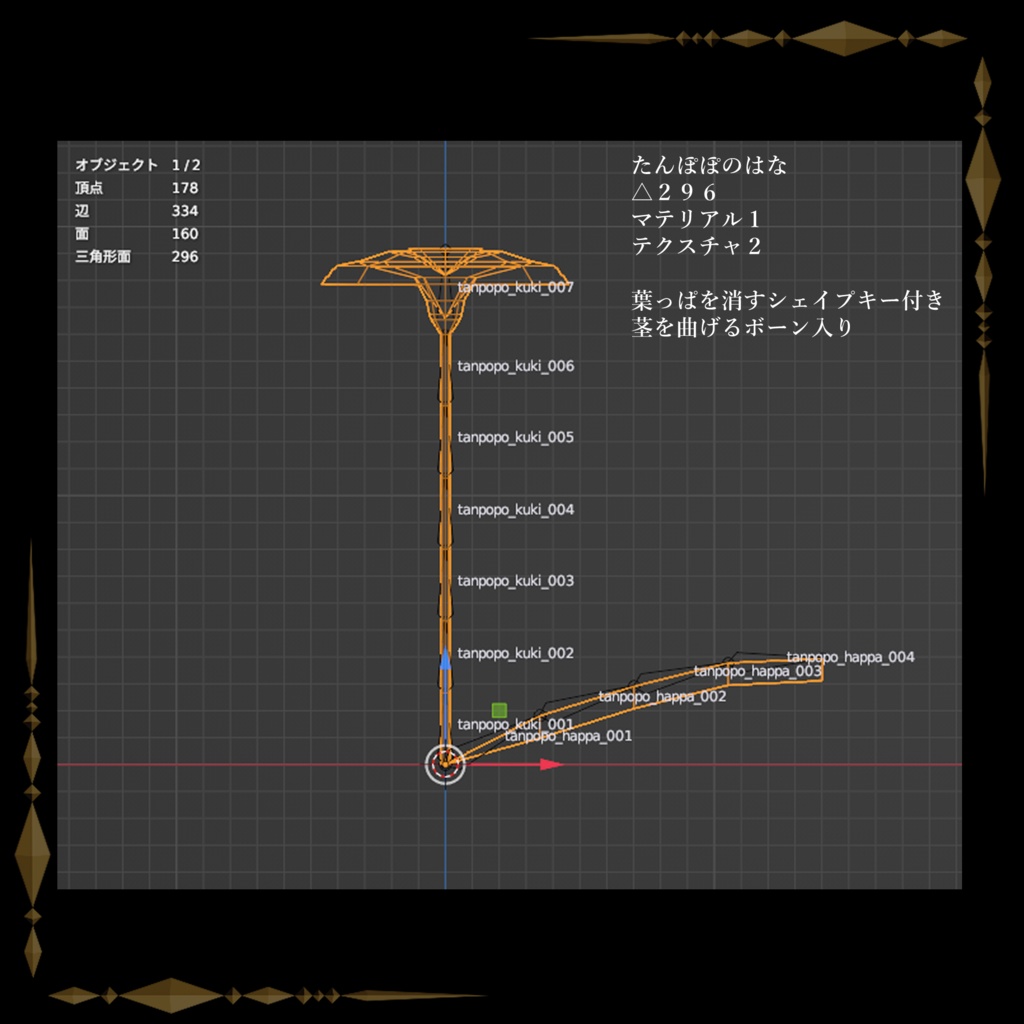1024x1024 pixels.
Task: Select the leaf bone tanpopo_happa_003
Action: (758, 671)
